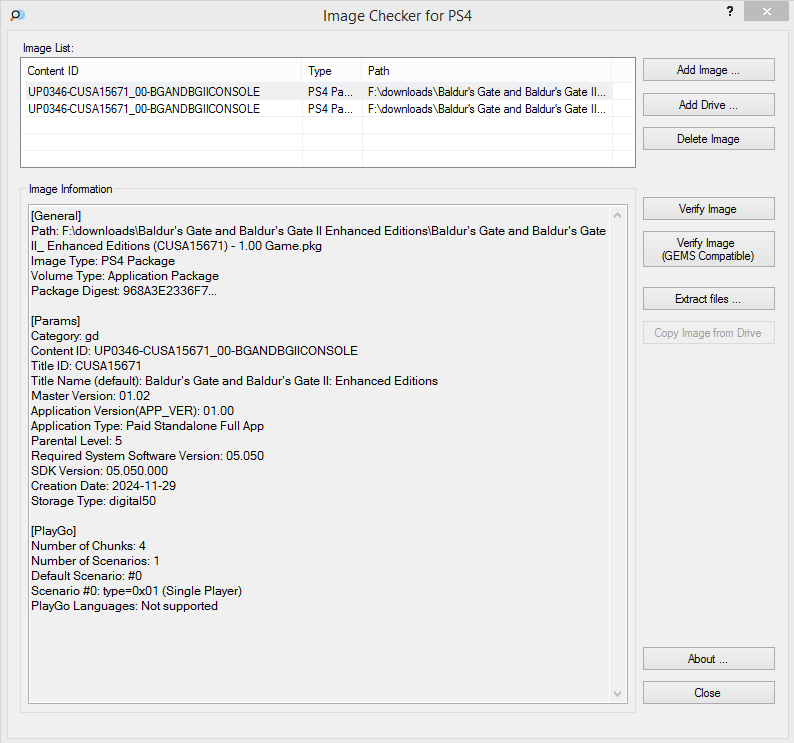
Task: Click the Default Scenario: #0 line
Action: click(87, 576)
